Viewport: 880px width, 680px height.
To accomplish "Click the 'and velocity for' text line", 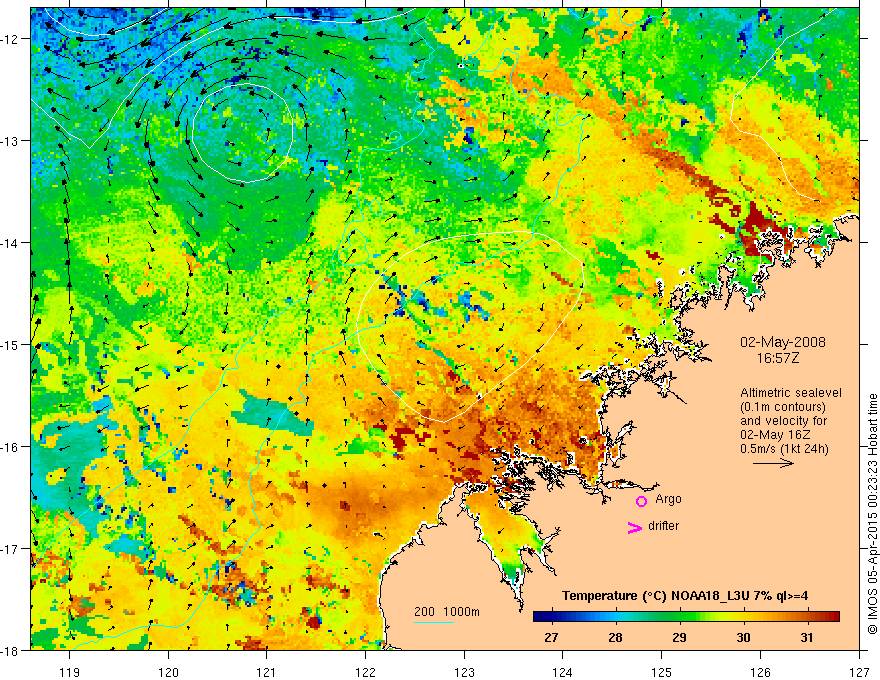I will (x=783, y=421).
